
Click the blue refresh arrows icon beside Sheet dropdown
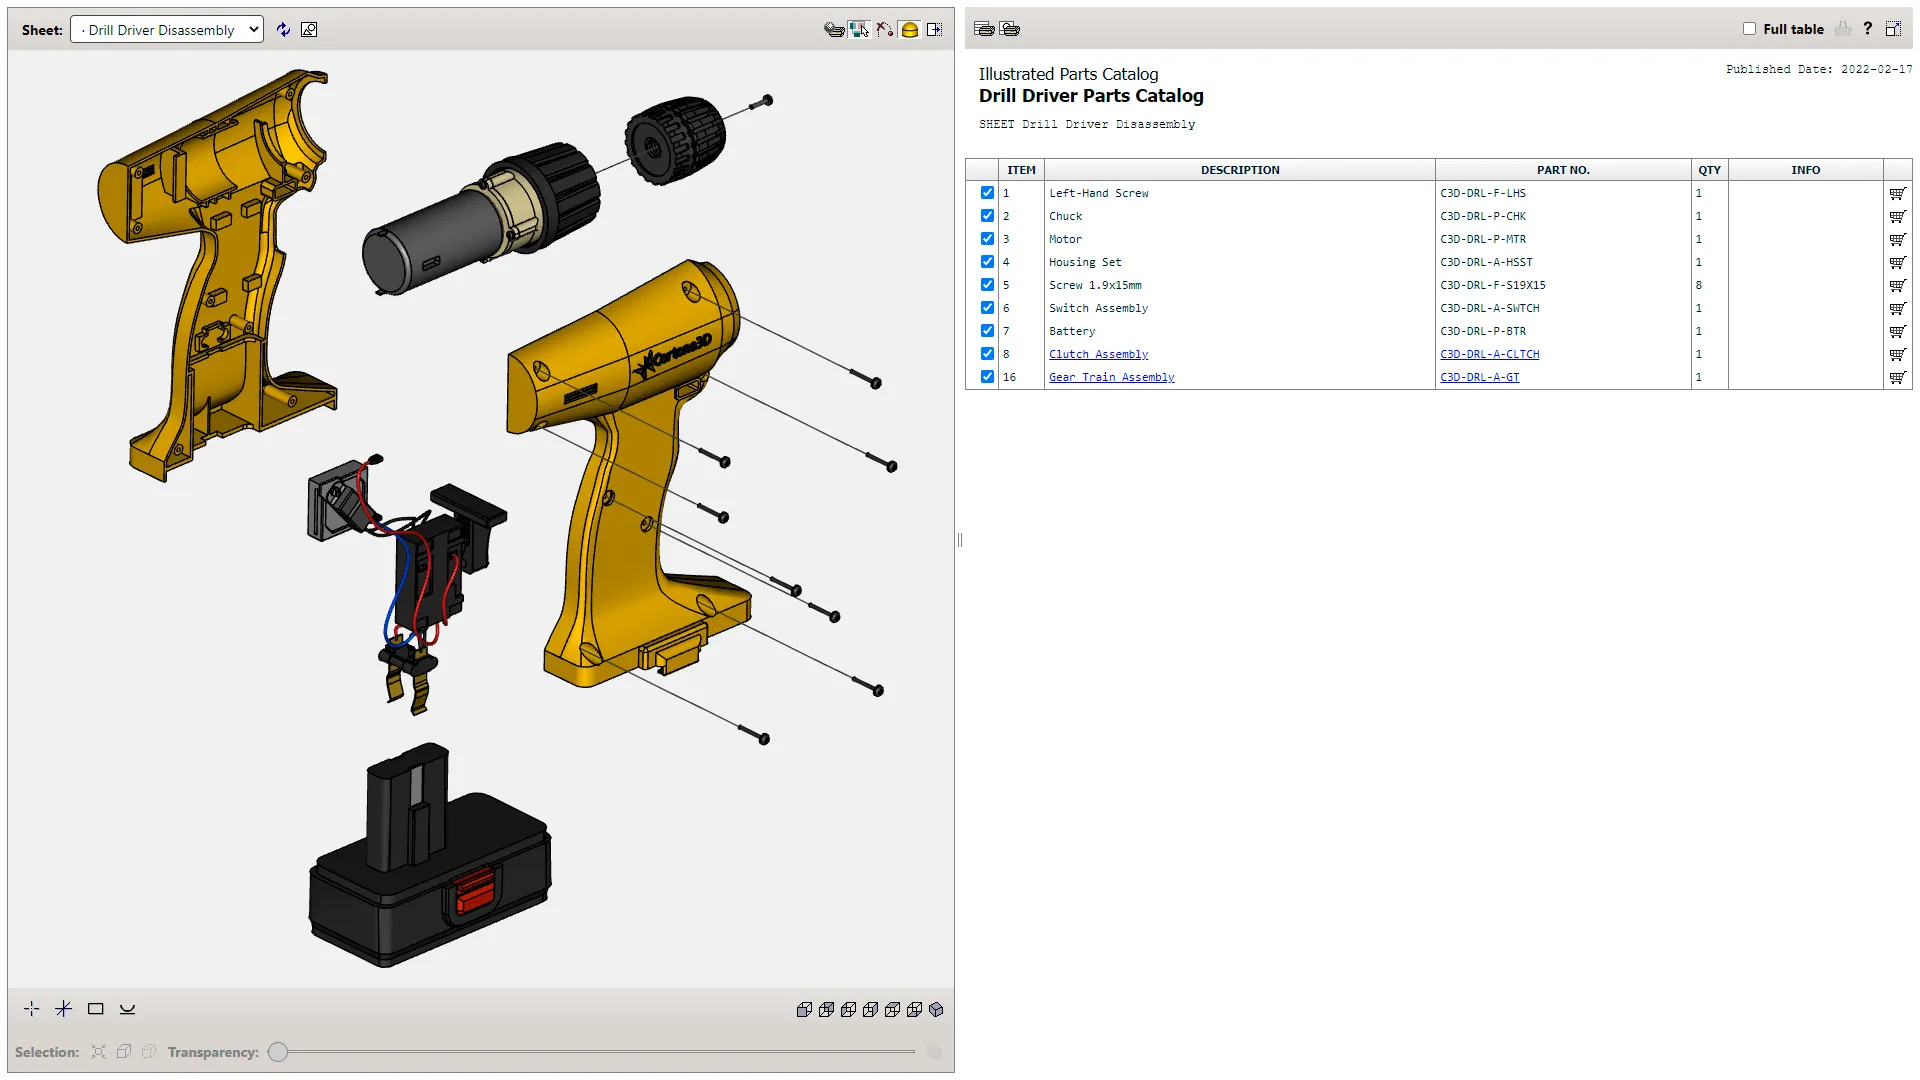tap(284, 30)
